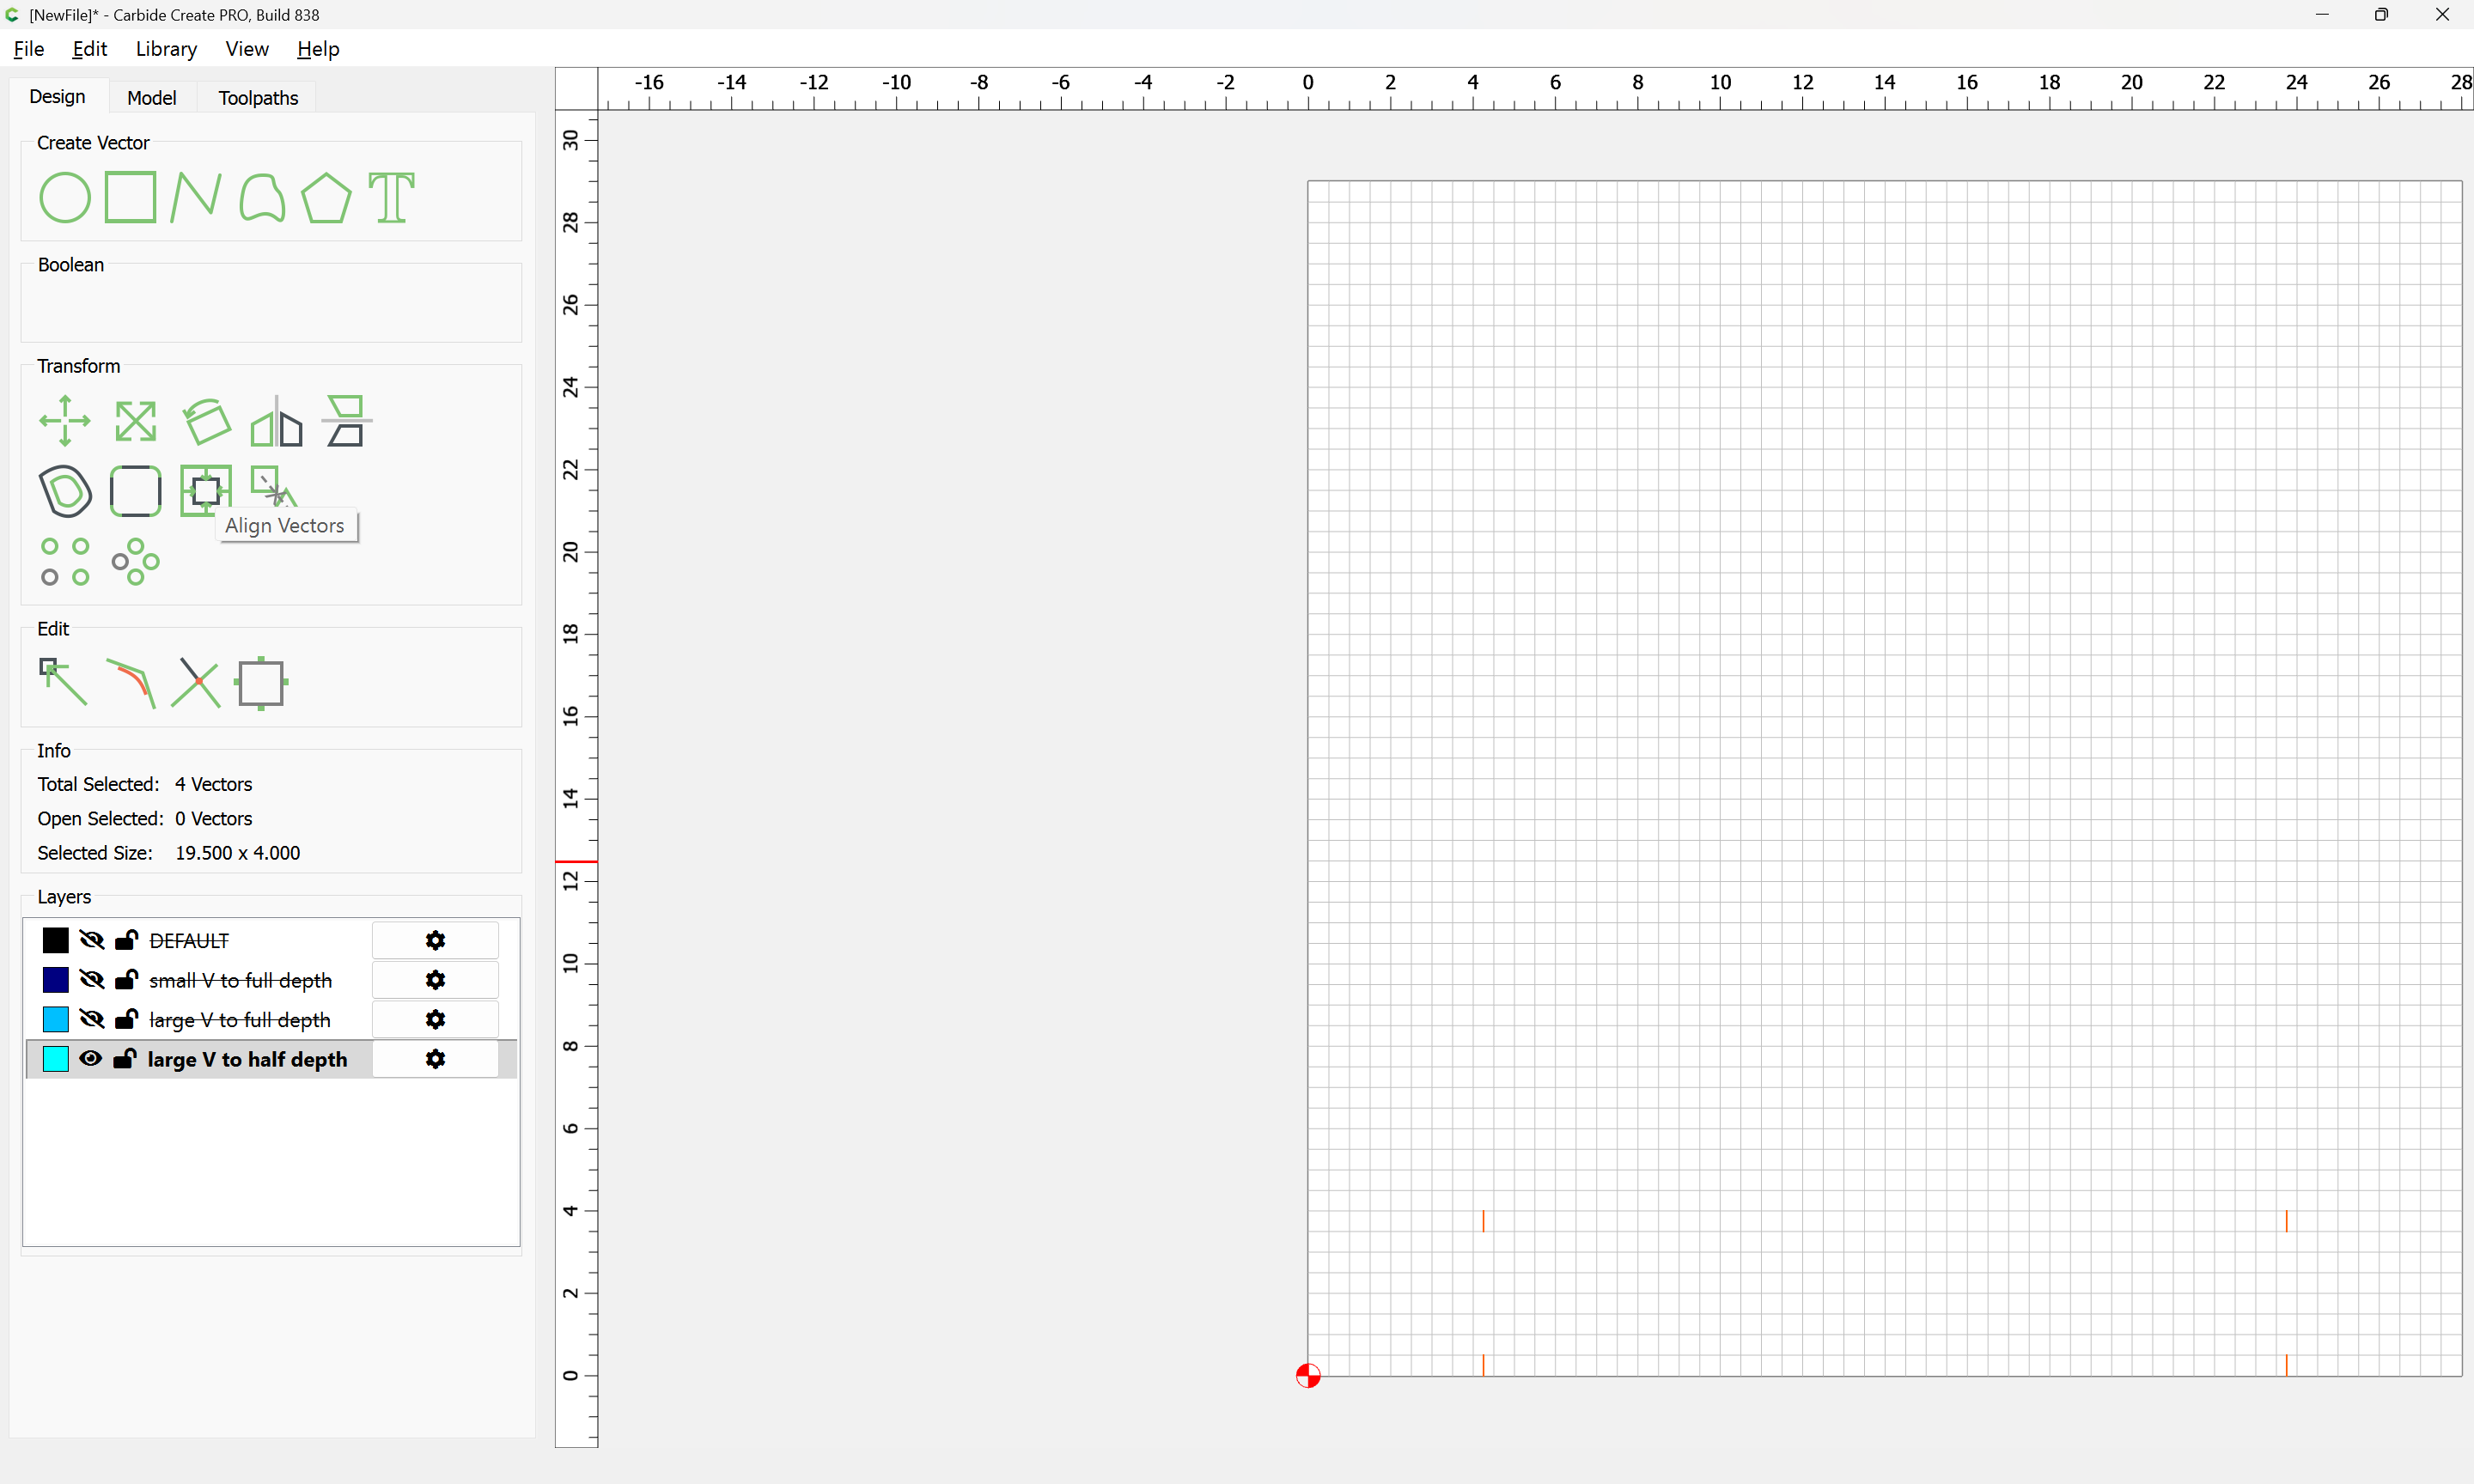Switch to the Toolpaths tab
The width and height of the screenshot is (2474, 1484).
pos(258,97)
